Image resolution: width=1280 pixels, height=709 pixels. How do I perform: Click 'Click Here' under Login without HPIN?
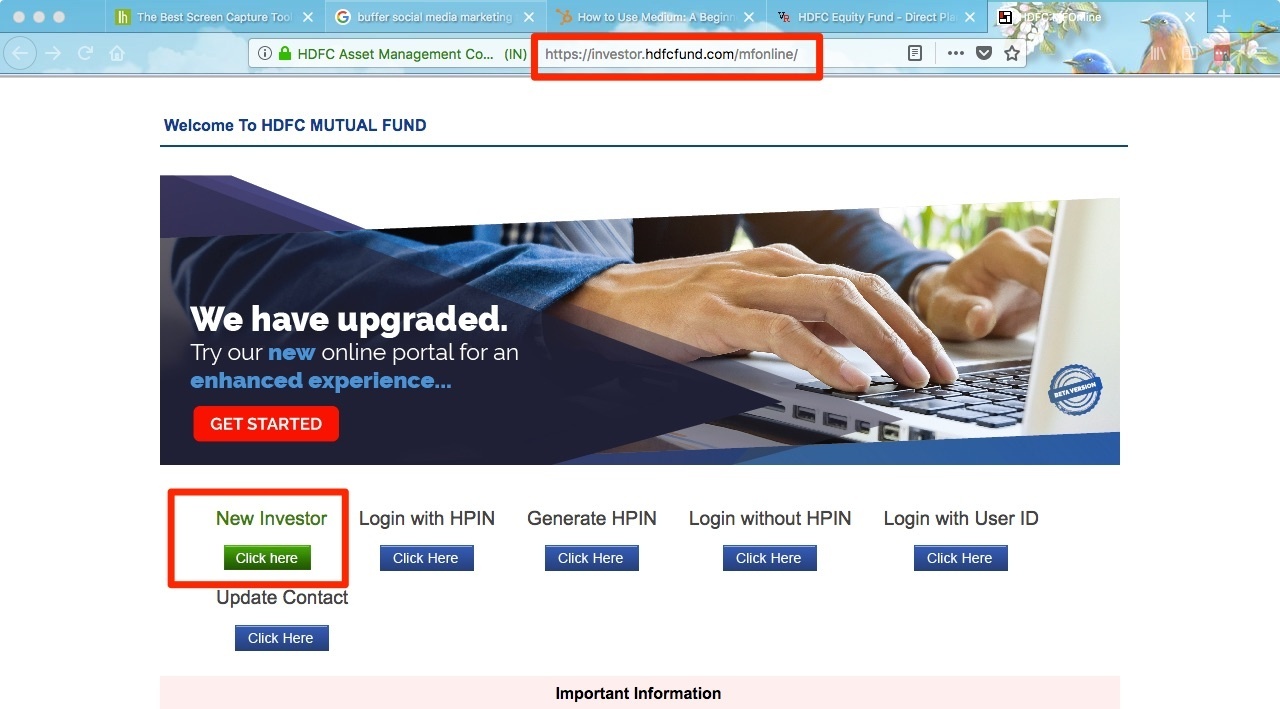(x=769, y=558)
